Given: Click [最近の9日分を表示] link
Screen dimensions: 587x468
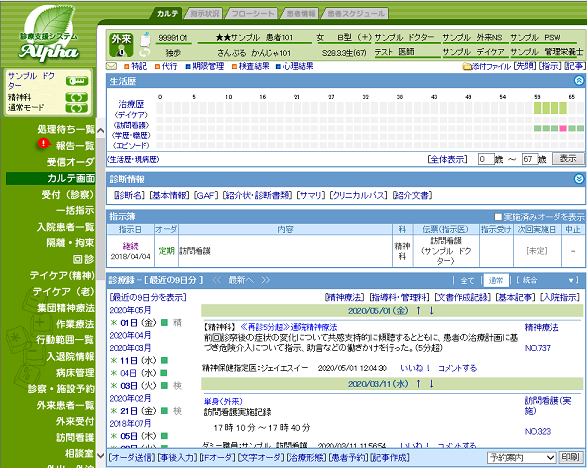Looking at the screenshot, I should click(x=148, y=297).
